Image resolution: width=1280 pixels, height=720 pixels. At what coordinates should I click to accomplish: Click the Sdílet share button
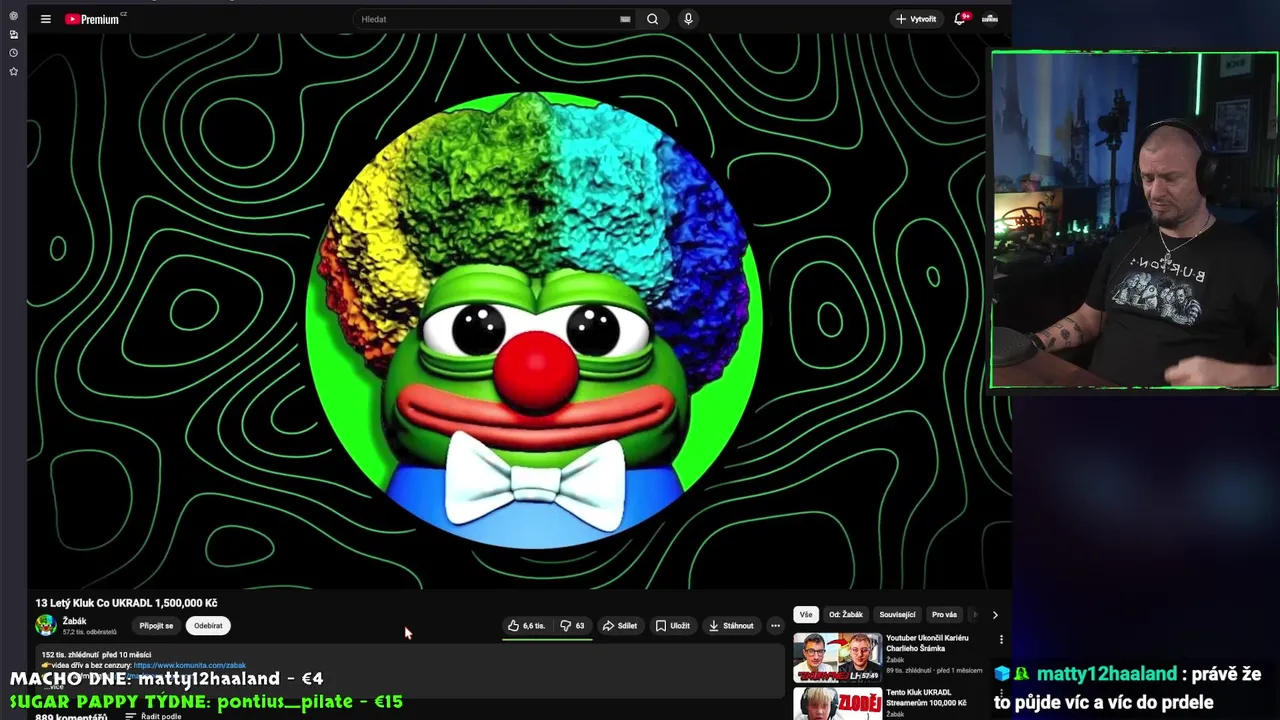point(619,626)
